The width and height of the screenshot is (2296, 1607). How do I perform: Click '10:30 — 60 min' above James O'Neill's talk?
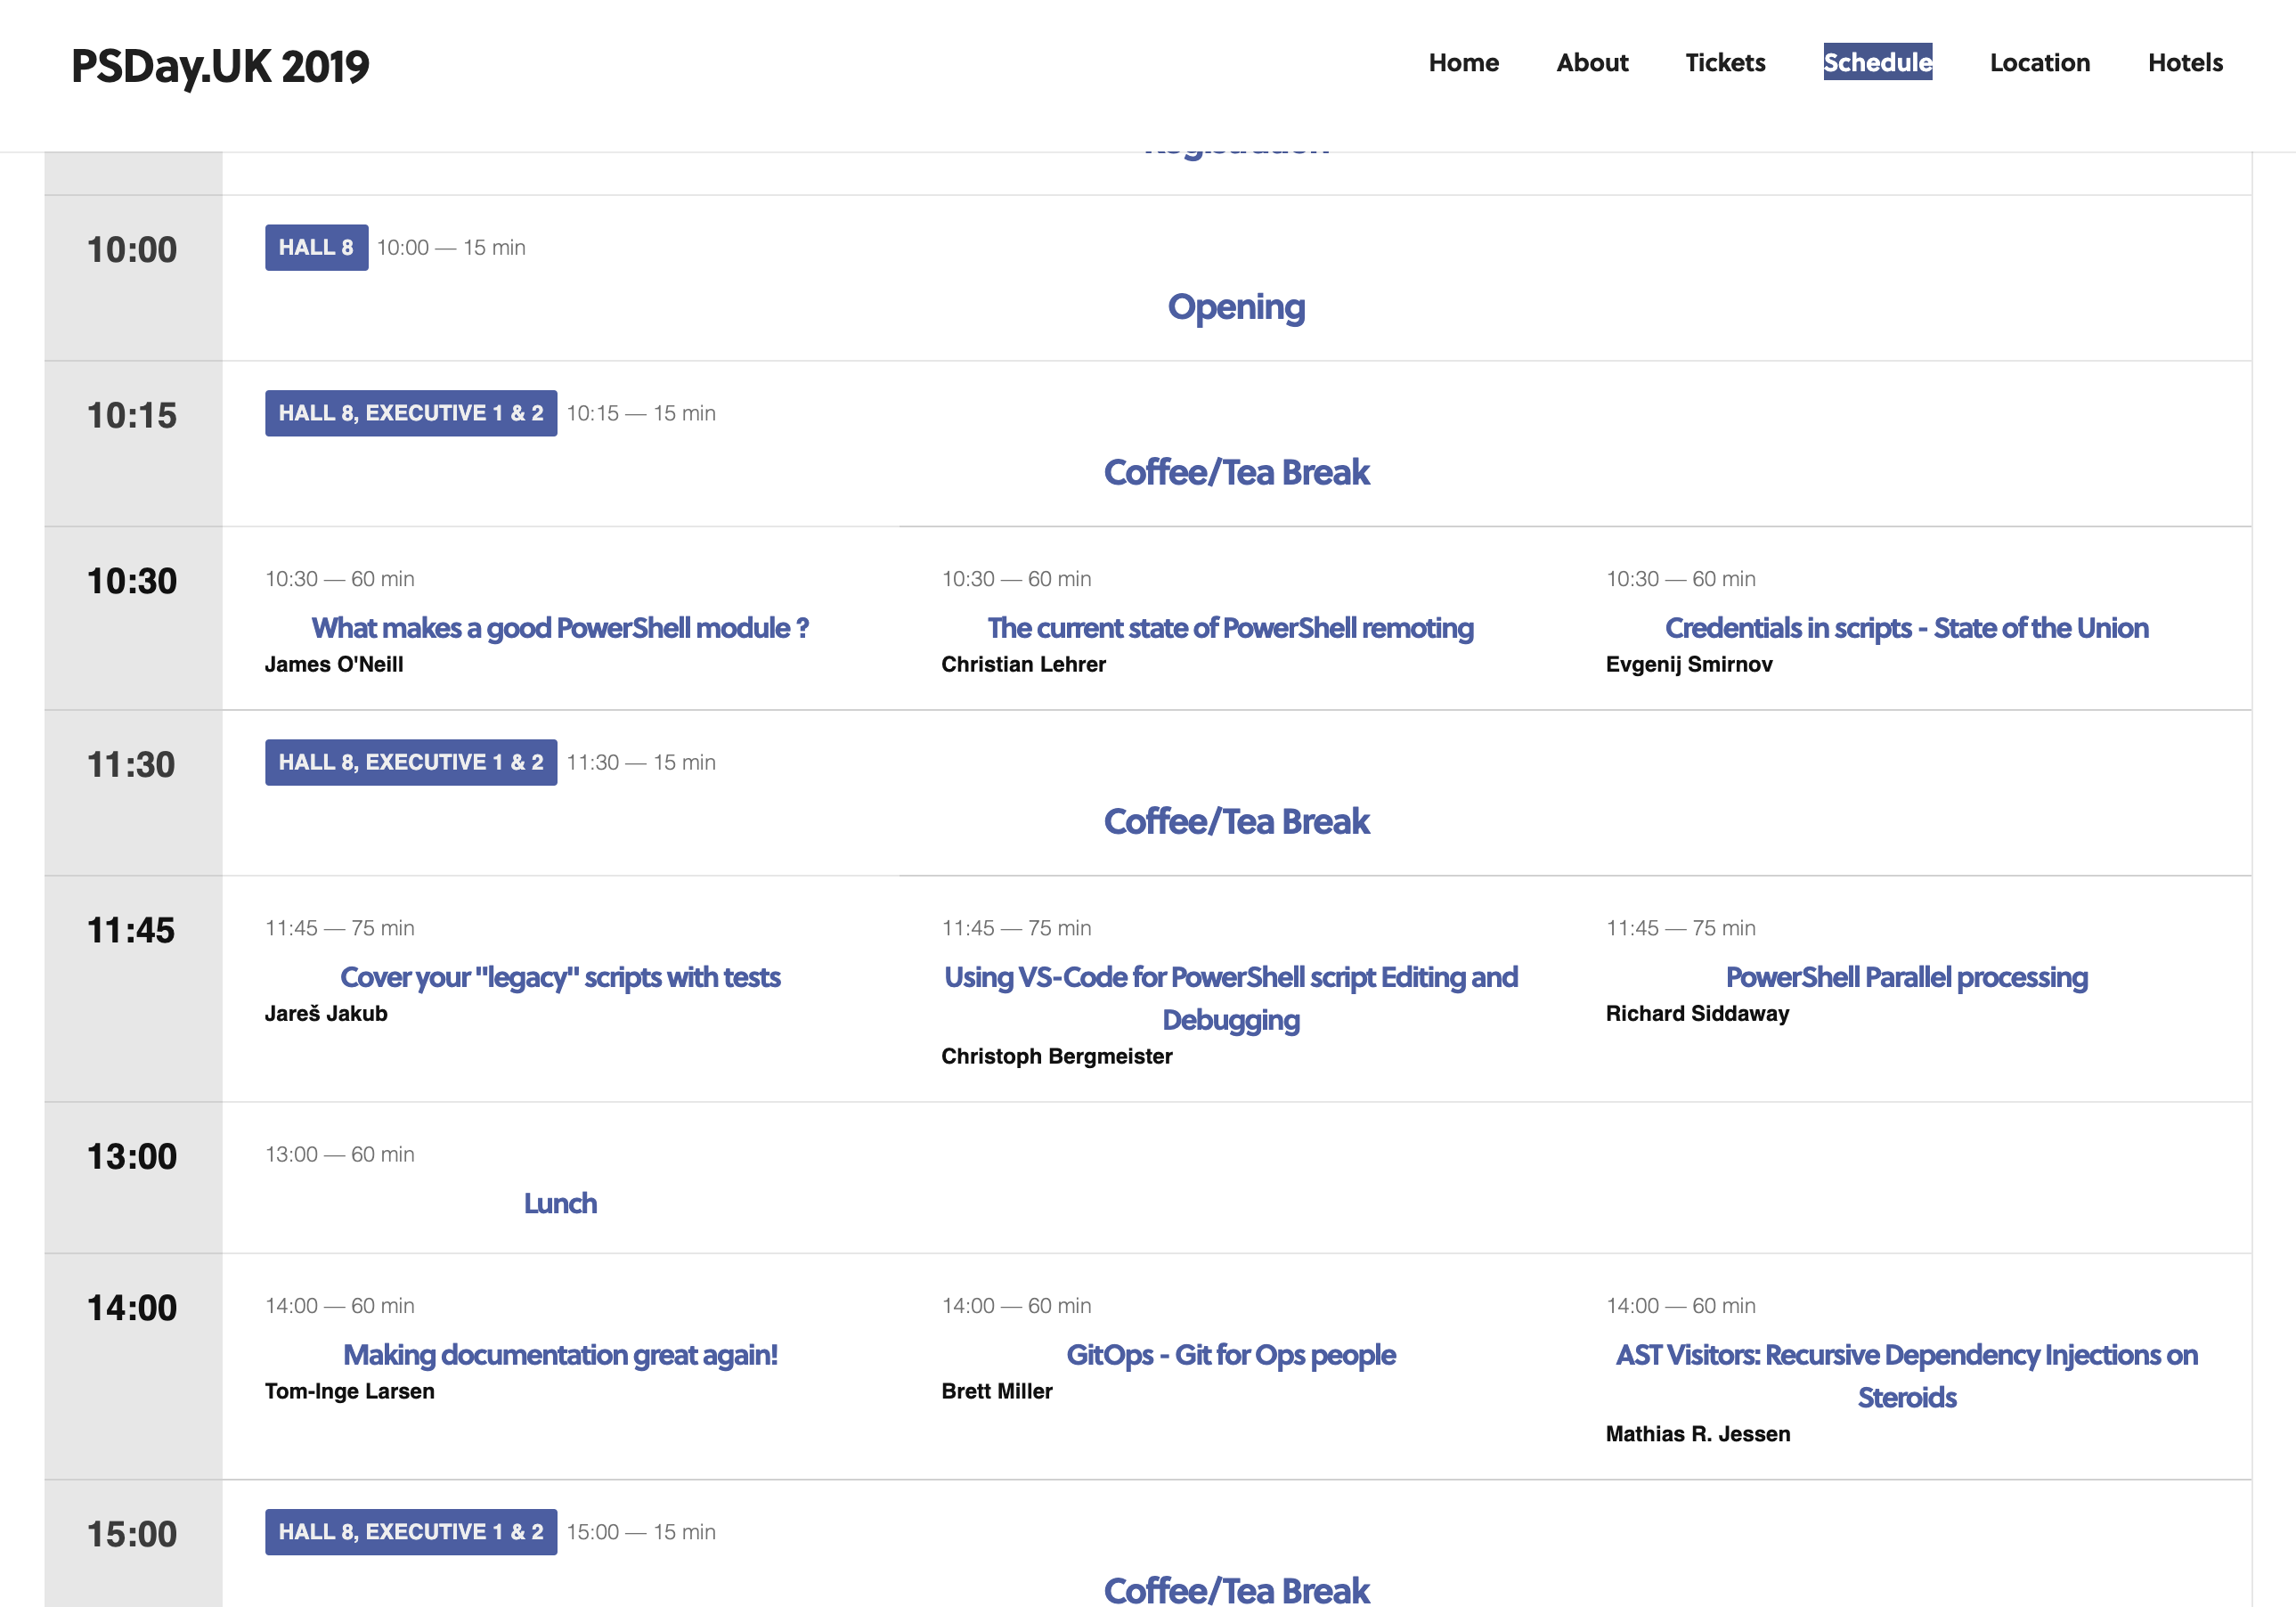pyautogui.click(x=340, y=579)
